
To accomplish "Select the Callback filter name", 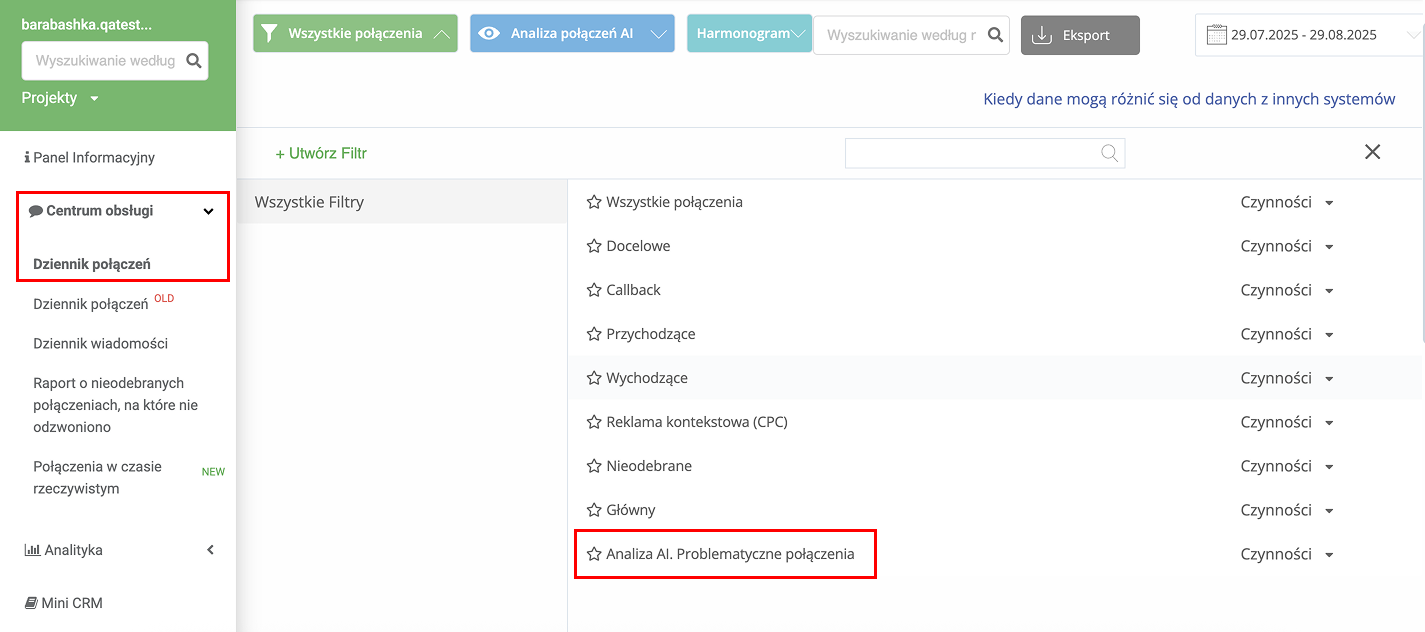I will click(x=634, y=290).
